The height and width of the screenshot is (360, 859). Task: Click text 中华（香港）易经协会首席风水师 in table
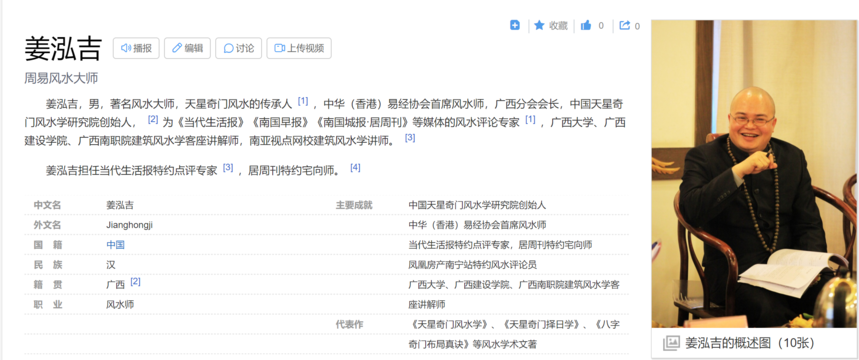[x=477, y=225]
